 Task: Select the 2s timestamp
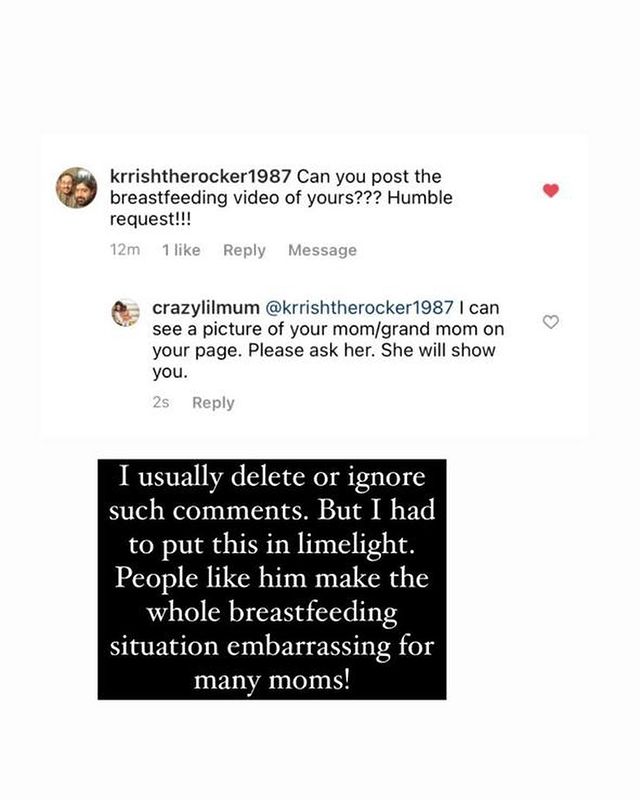point(161,403)
